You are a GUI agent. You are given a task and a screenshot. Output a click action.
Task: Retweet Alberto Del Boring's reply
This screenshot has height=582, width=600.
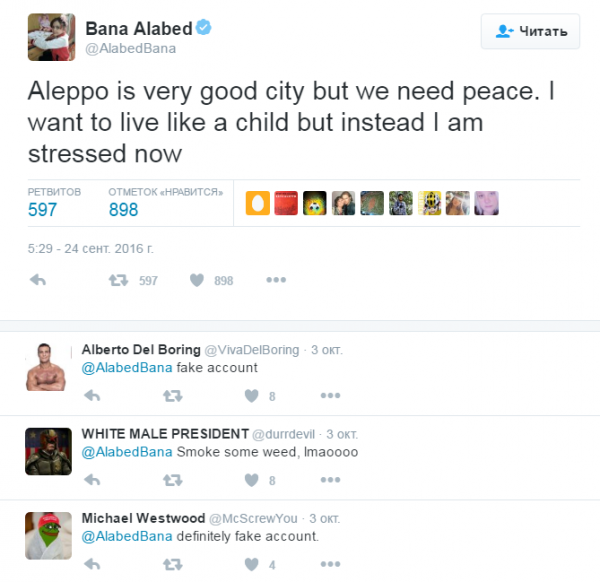[172, 396]
